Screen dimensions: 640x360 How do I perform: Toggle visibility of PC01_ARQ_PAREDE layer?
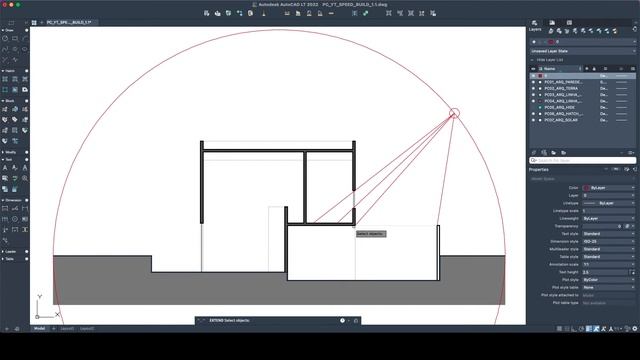(x=533, y=82)
